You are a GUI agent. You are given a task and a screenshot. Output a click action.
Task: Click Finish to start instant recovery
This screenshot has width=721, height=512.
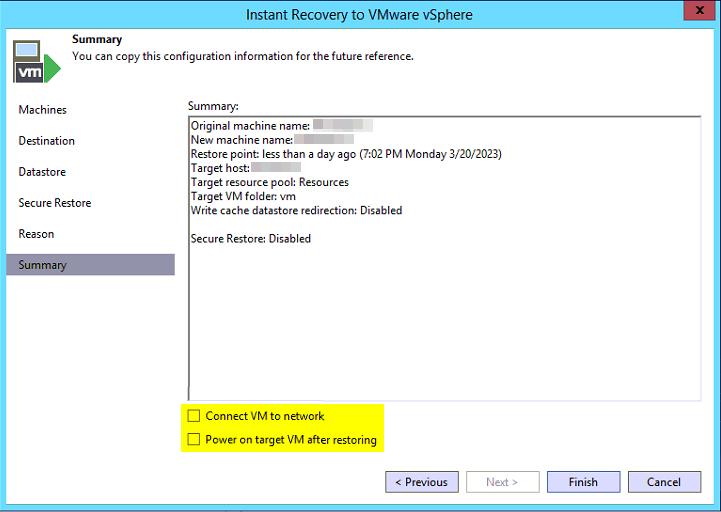pos(583,482)
